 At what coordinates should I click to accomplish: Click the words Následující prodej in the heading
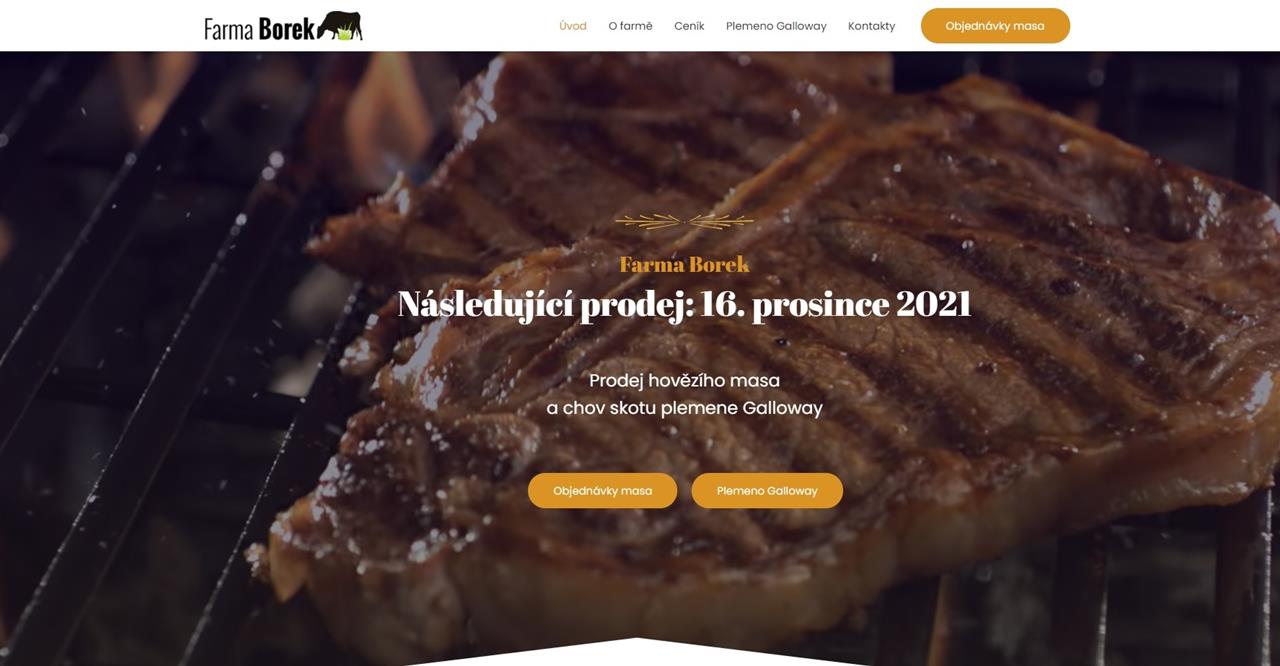tap(545, 304)
